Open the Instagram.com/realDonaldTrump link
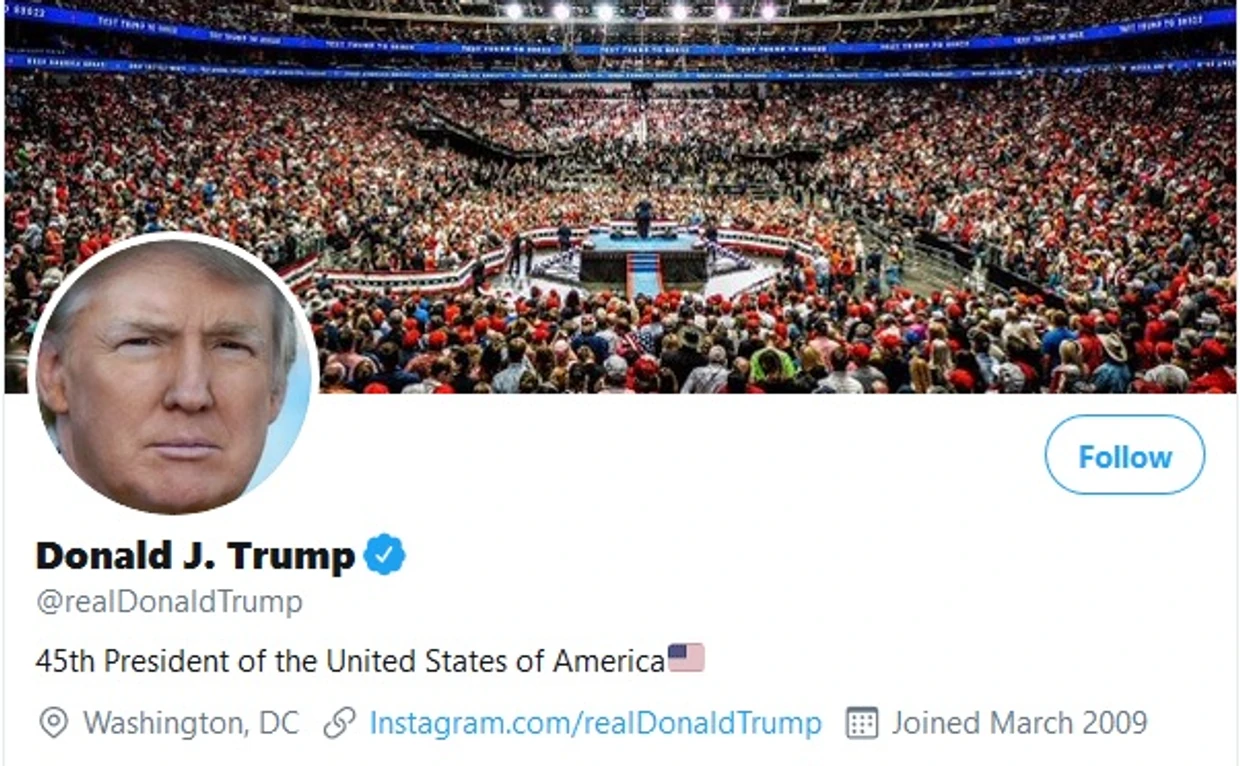Viewport: 1240px width, 766px height. tap(595, 723)
